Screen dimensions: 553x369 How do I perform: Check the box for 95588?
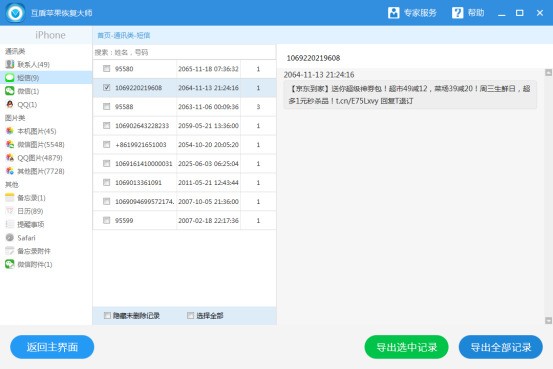[107, 107]
